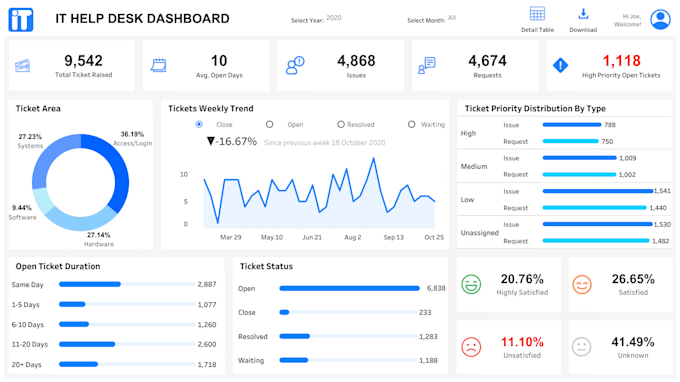Image resolution: width=680 pixels, height=382 pixels.
Task: Click the 20+ Days duration bar
Action: (x=78, y=364)
